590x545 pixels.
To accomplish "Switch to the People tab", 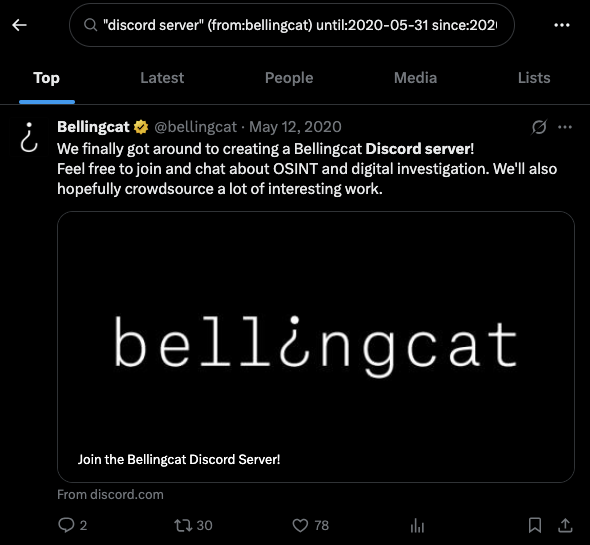I will (x=289, y=78).
